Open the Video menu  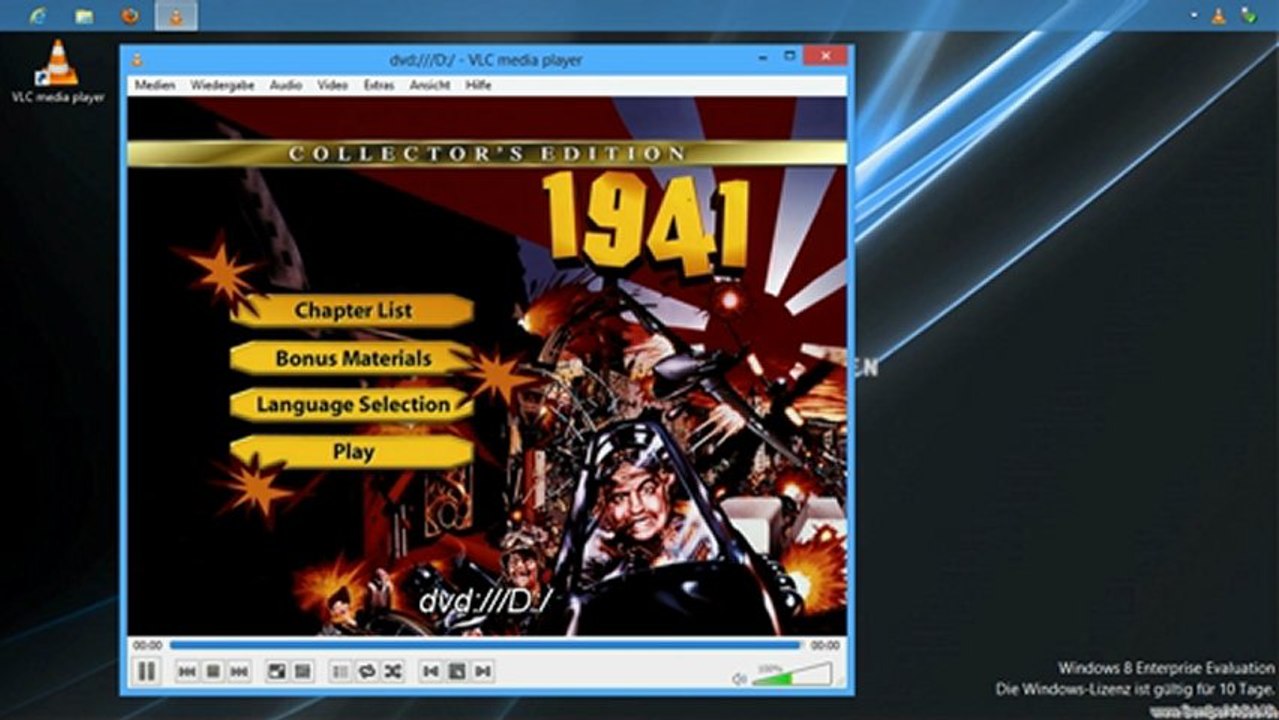pyautogui.click(x=333, y=86)
